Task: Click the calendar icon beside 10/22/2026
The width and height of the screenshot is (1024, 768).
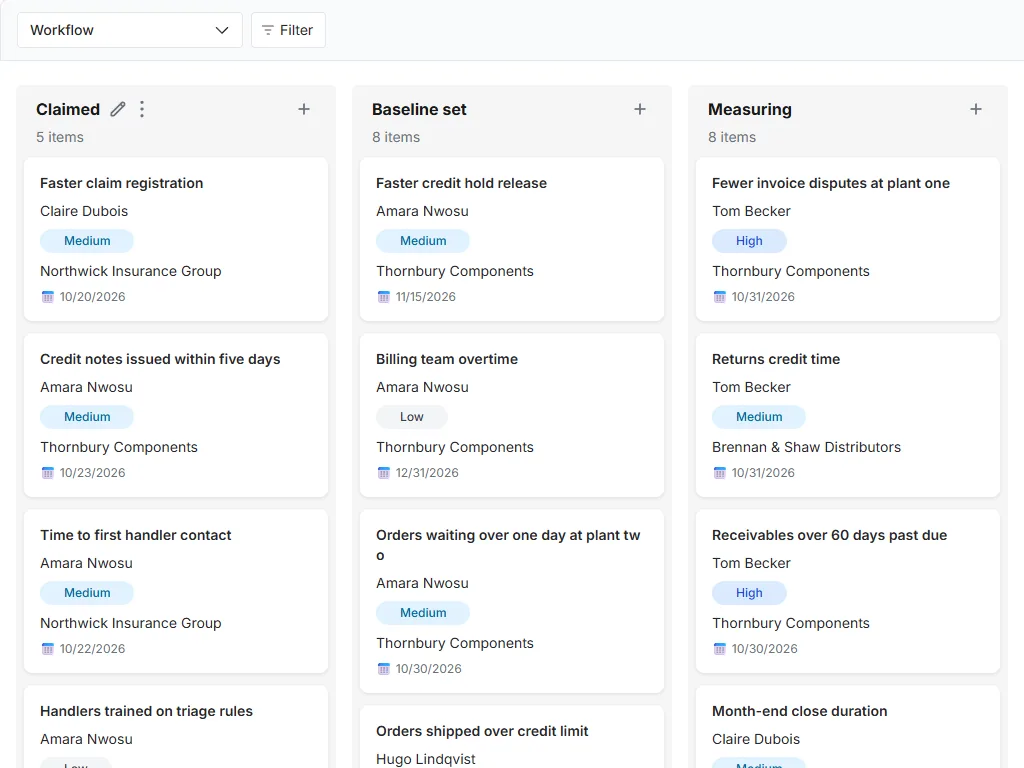Action: tap(48, 649)
